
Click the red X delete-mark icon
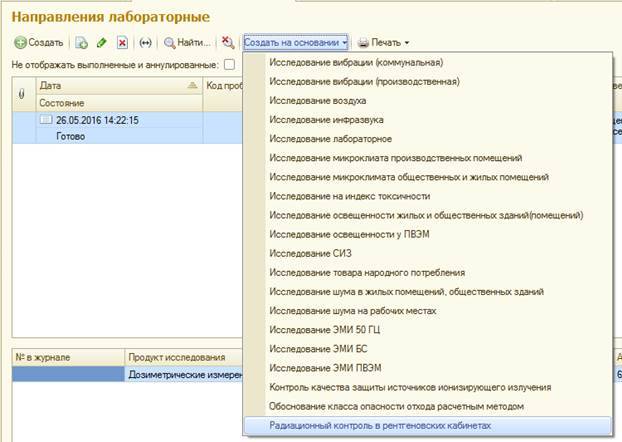pos(122,43)
